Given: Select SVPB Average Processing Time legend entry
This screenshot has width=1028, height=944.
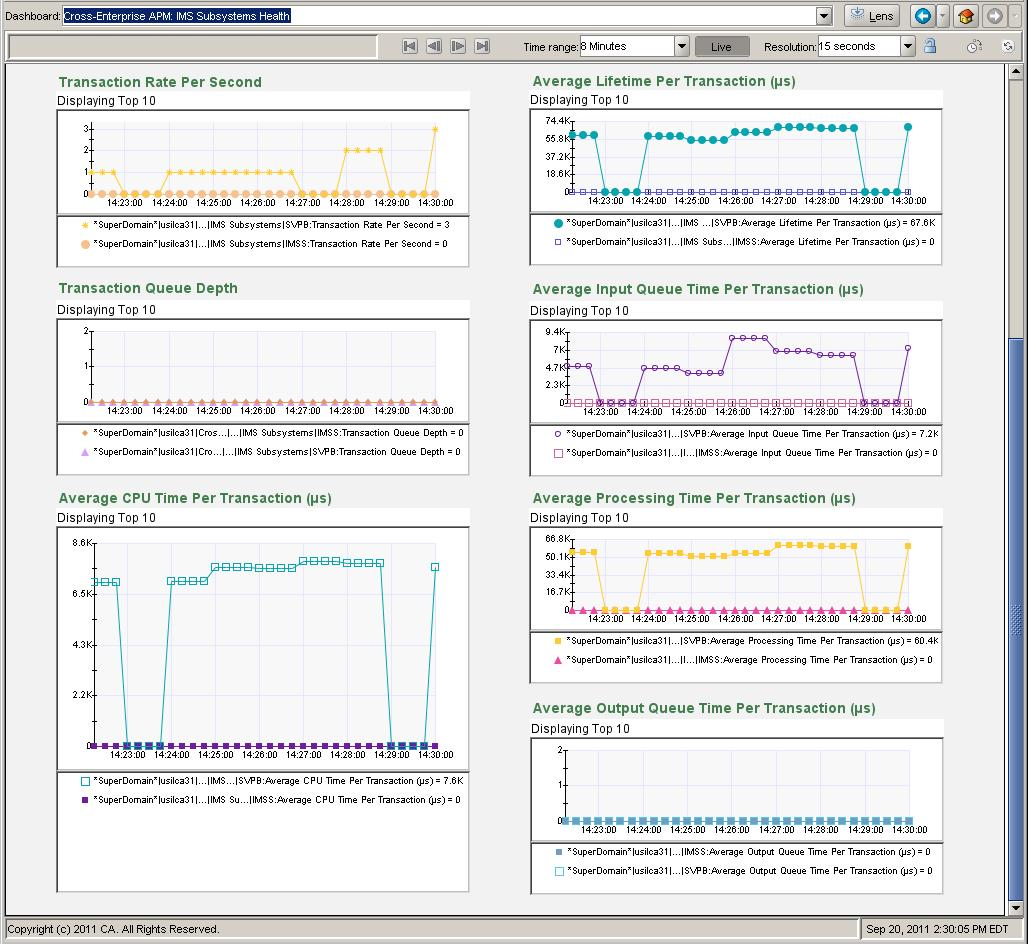Looking at the screenshot, I should 746,641.
